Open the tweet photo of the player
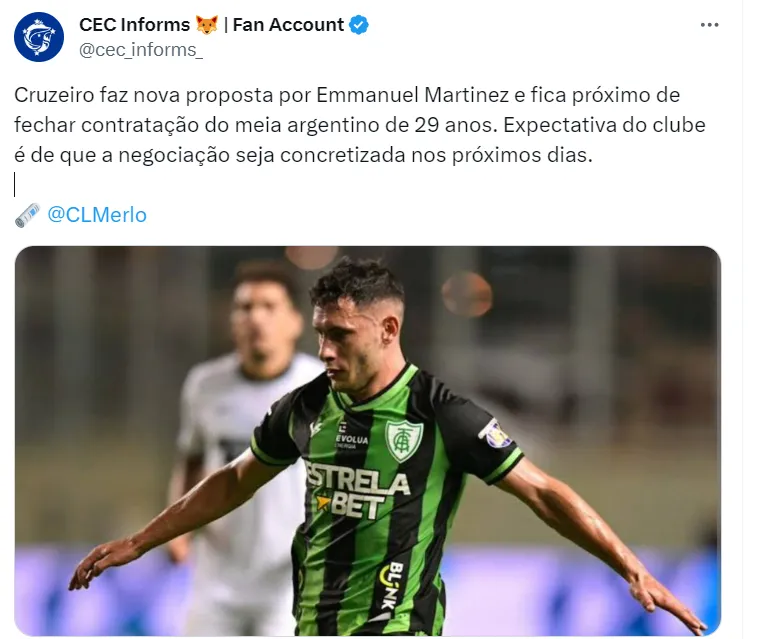Viewport: 763px width, 639px height. click(x=367, y=440)
